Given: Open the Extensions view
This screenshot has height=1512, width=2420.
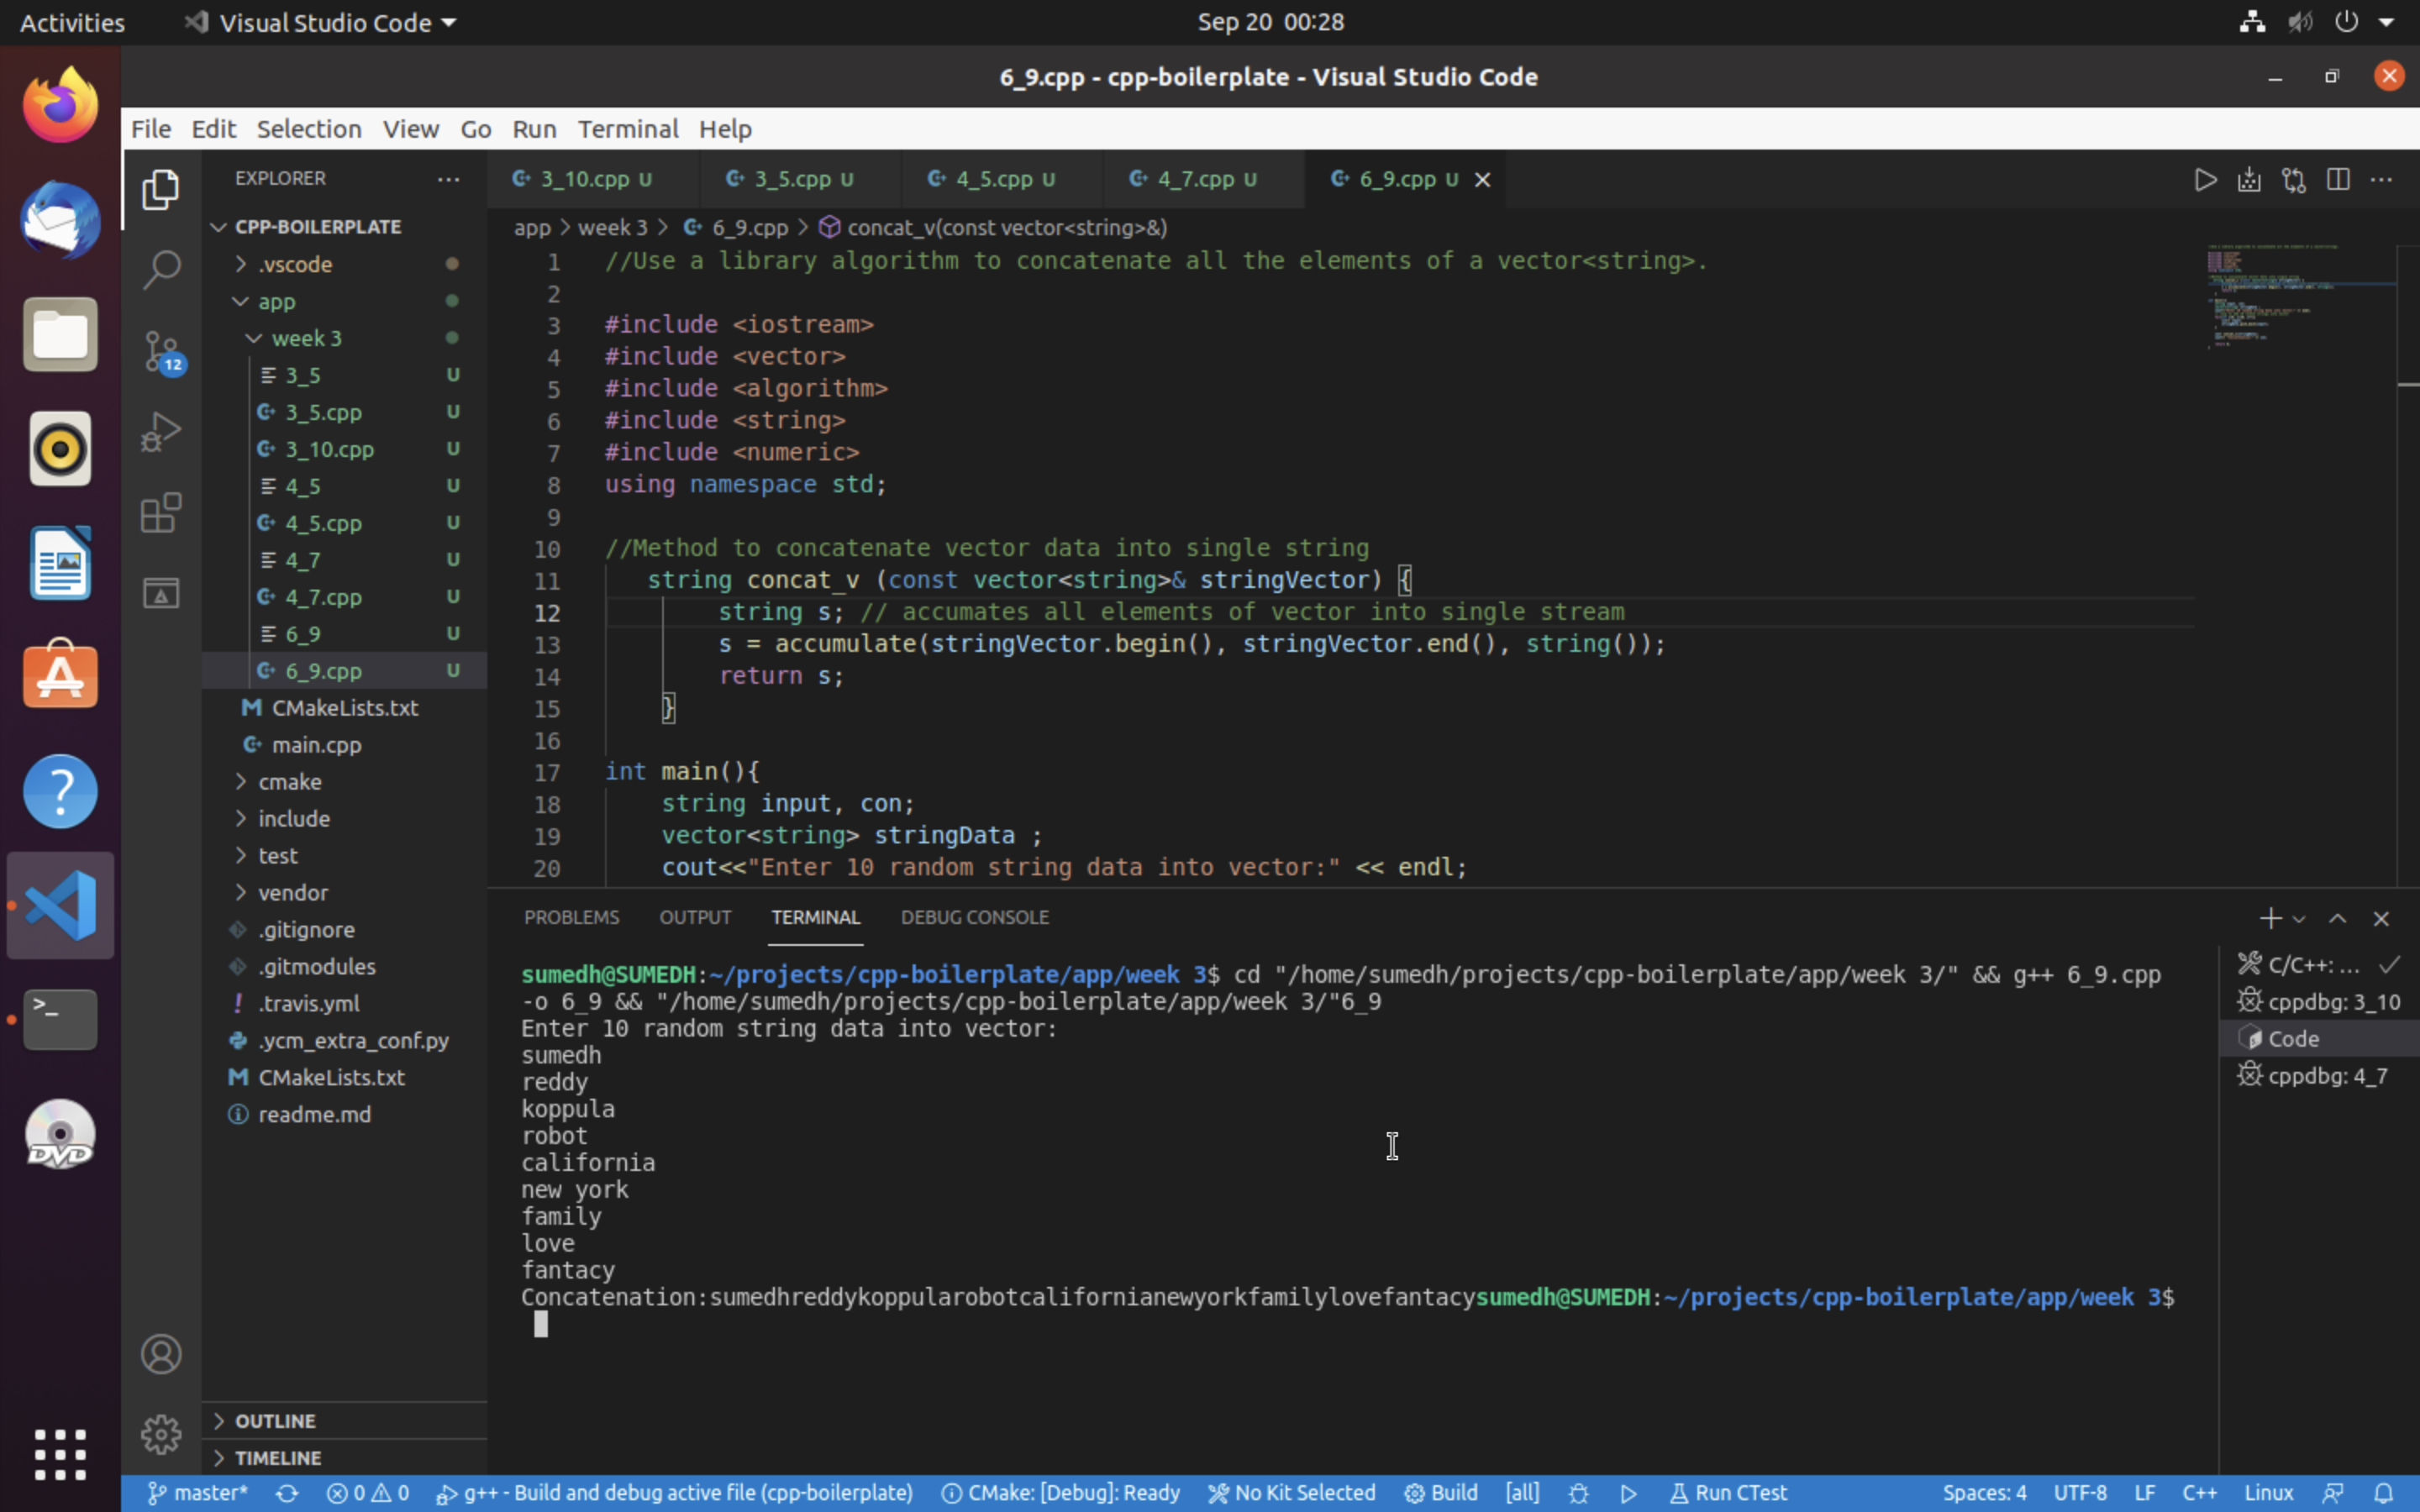Looking at the screenshot, I should 161,513.
